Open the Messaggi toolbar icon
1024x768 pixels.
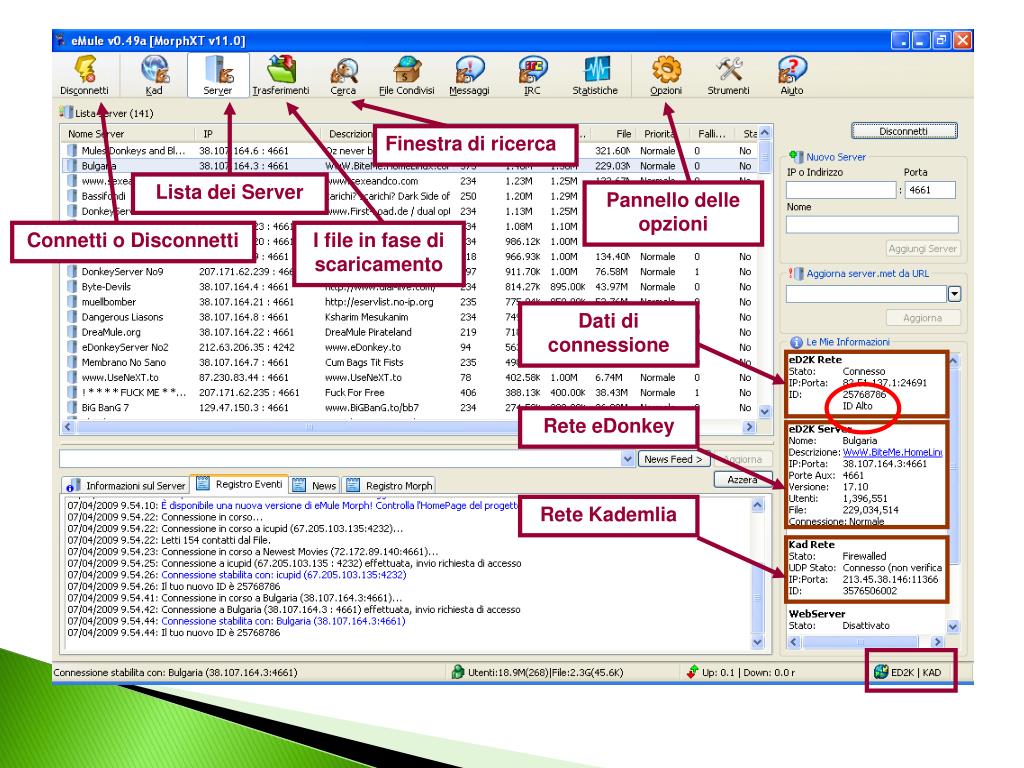[469, 69]
